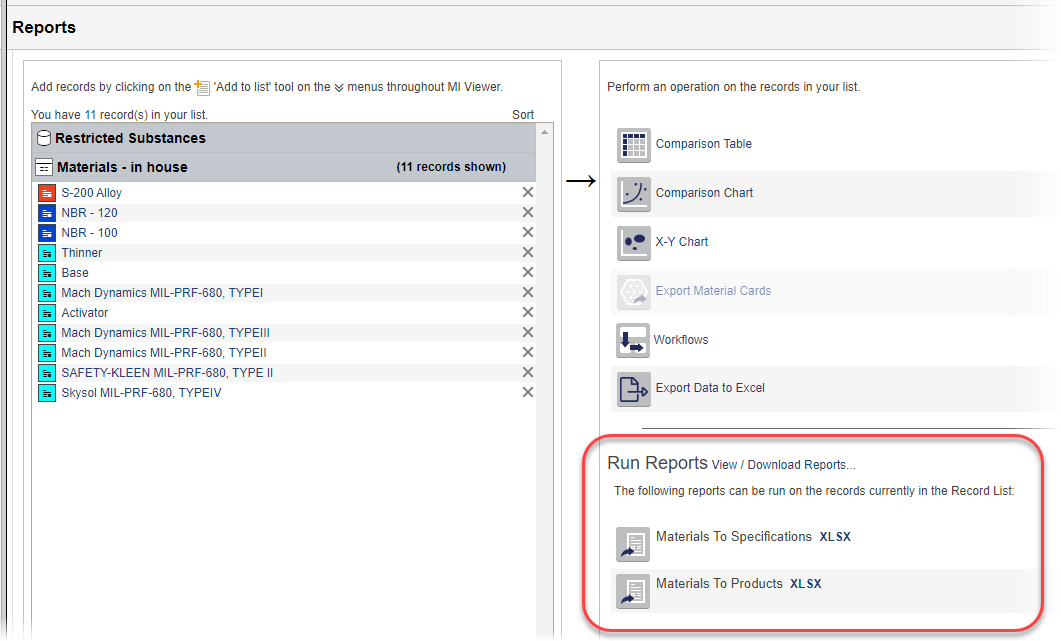
Task: Open the NBR - 120 record link
Action: click(89, 213)
